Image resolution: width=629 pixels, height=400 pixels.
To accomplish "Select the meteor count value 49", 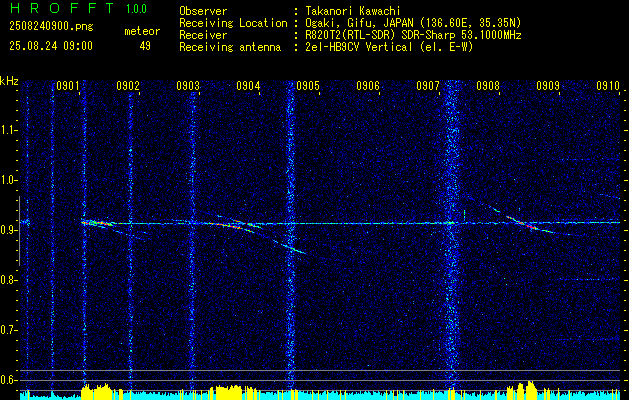I will click(145, 46).
